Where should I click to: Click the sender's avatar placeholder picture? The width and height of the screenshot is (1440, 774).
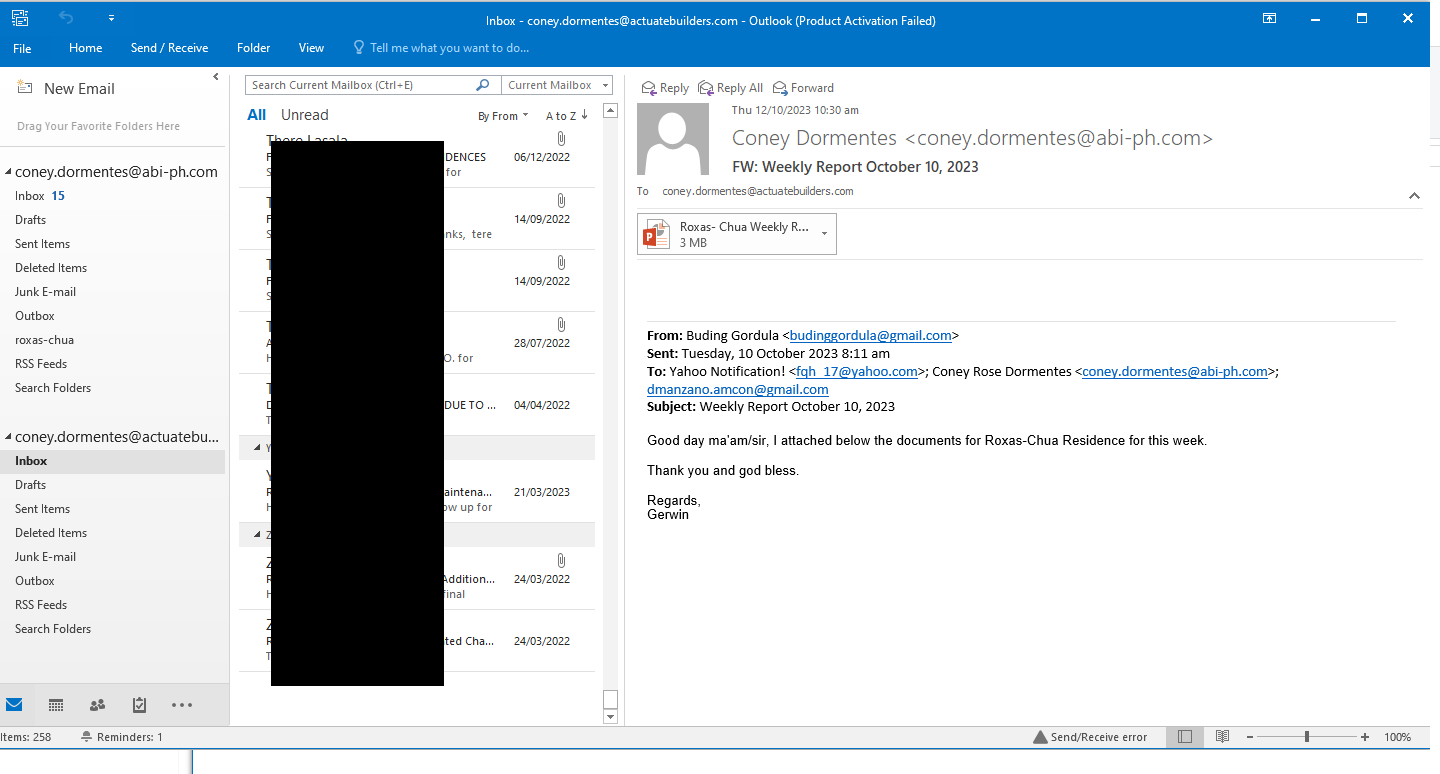pos(673,139)
